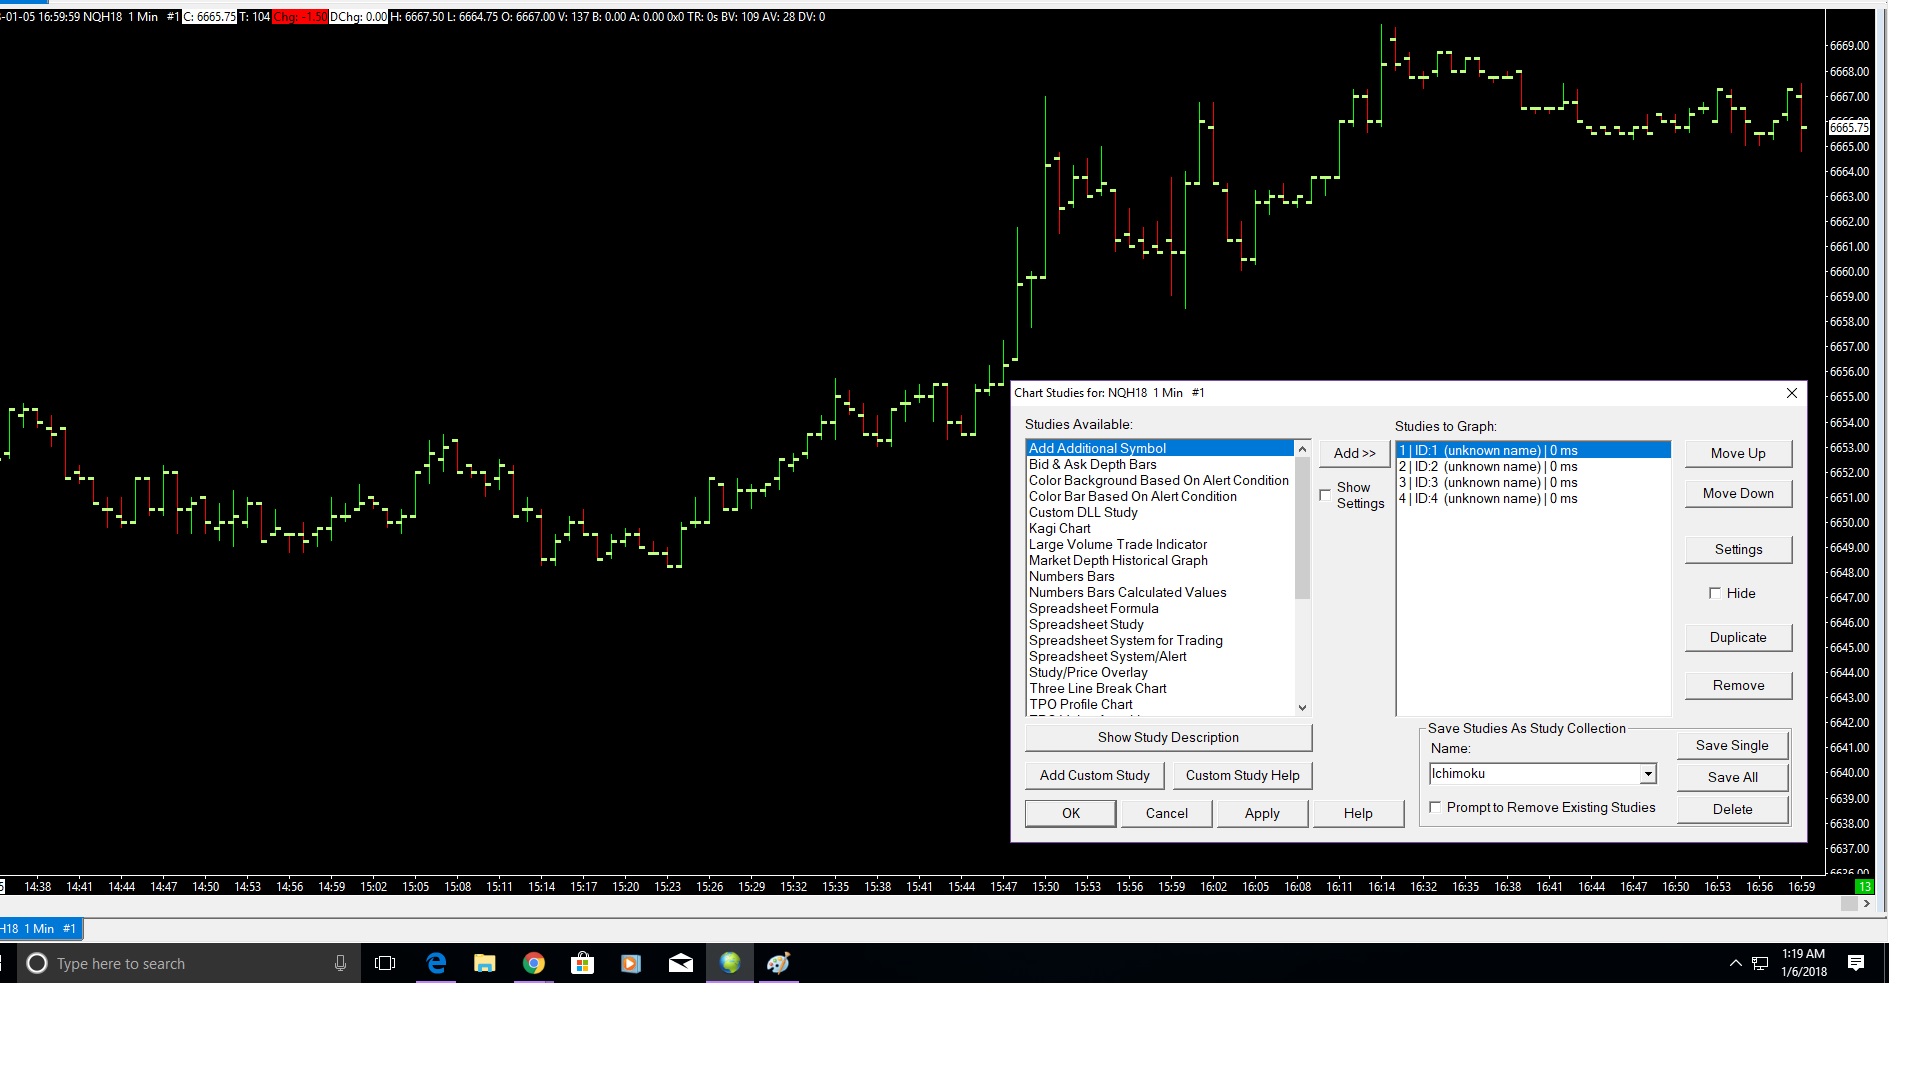Select Kagi Chart in Studies Available
Image resolution: width=1920 pixels, height=1080 pixels.
[x=1059, y=528]
